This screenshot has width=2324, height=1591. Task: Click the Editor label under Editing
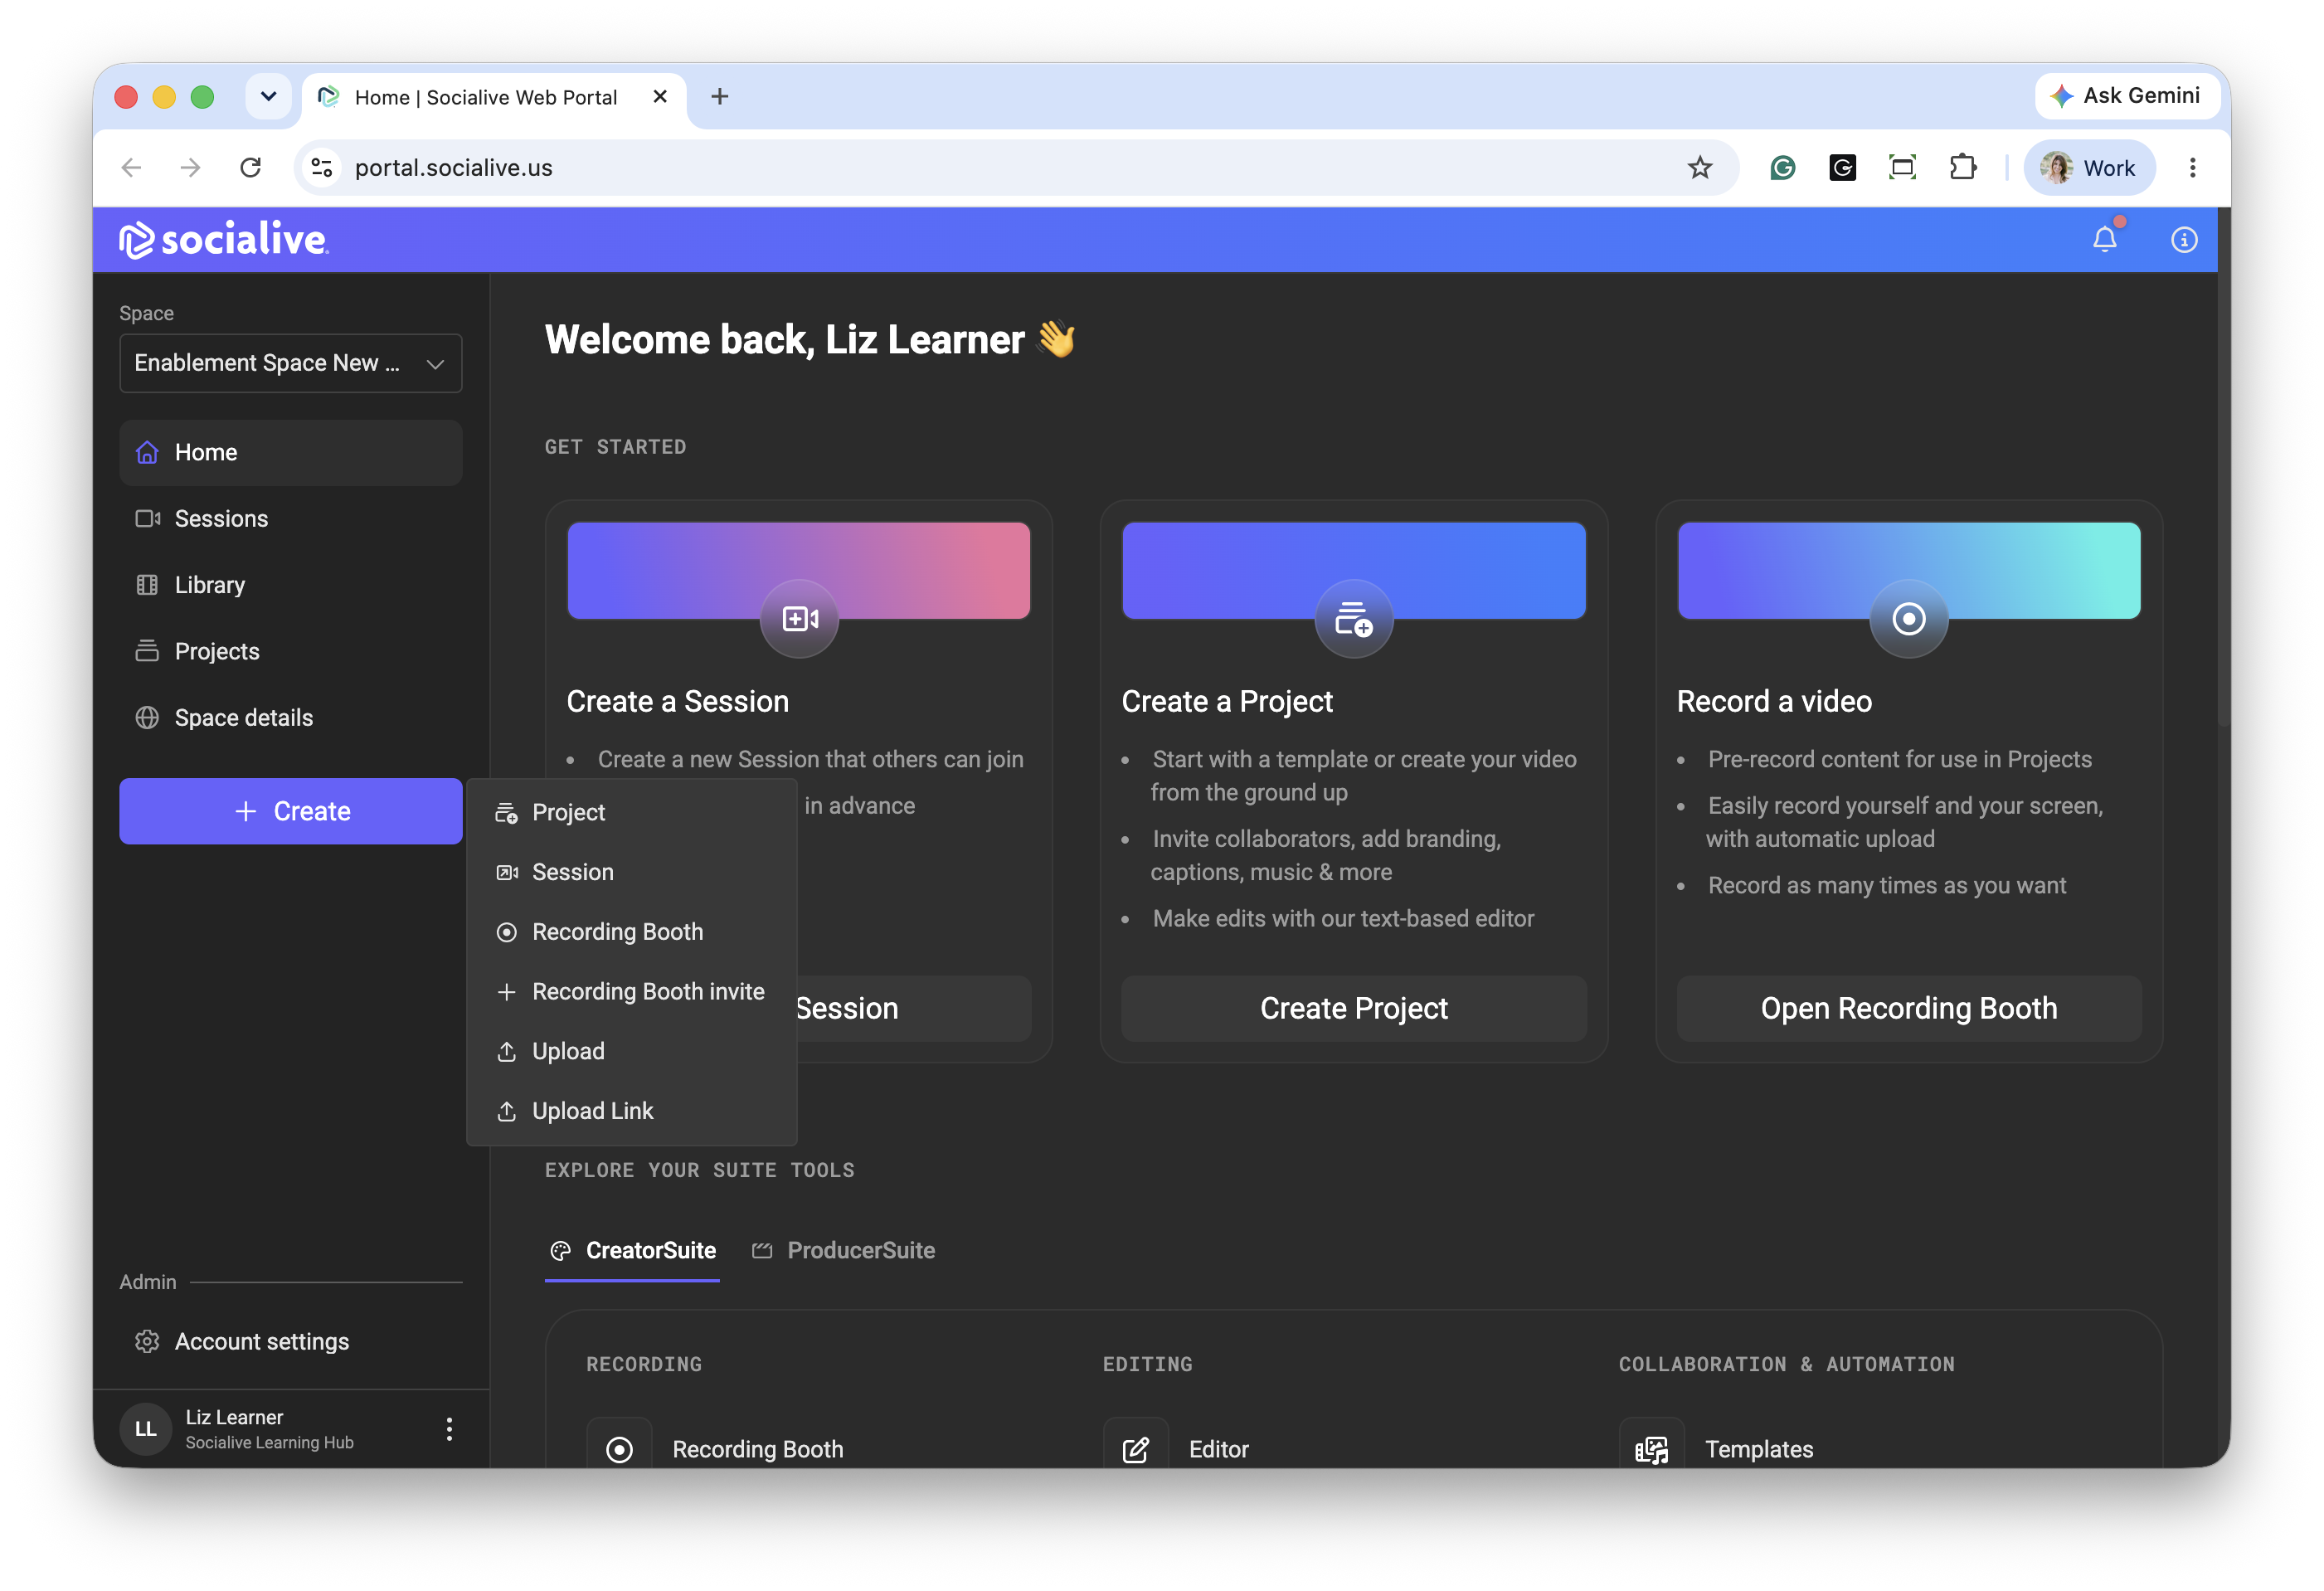[1219, 1449]
